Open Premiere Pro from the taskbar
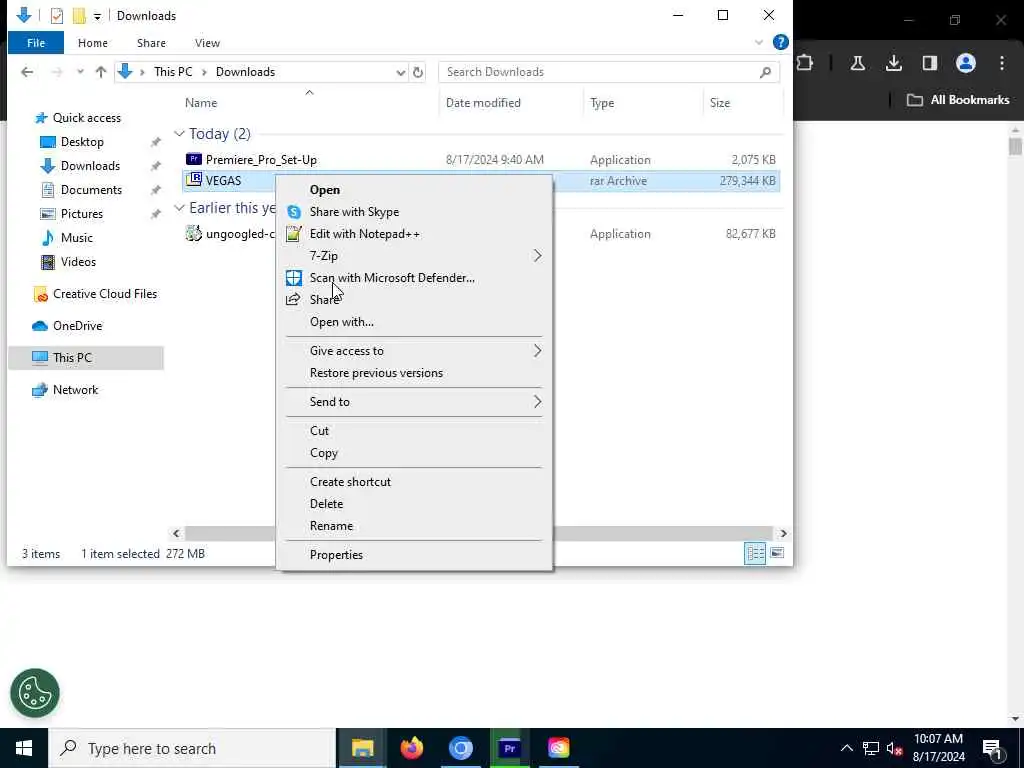Viewport: 1024px width, 768px height. 509,748
